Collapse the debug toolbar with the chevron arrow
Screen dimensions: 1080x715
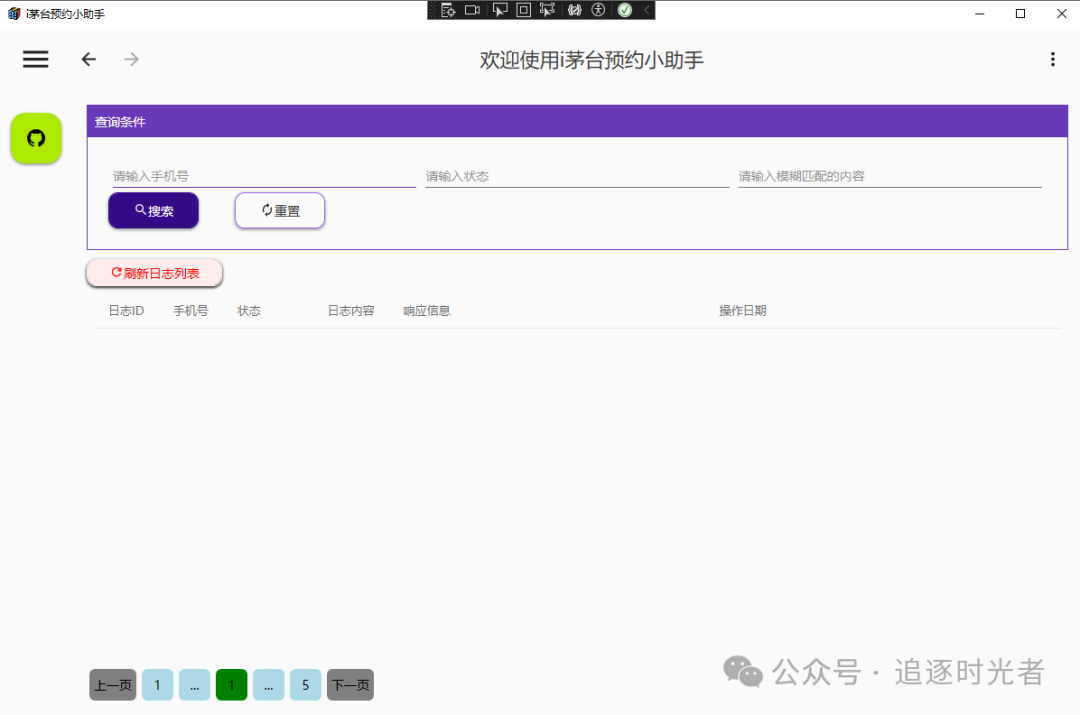click(645, 10)
